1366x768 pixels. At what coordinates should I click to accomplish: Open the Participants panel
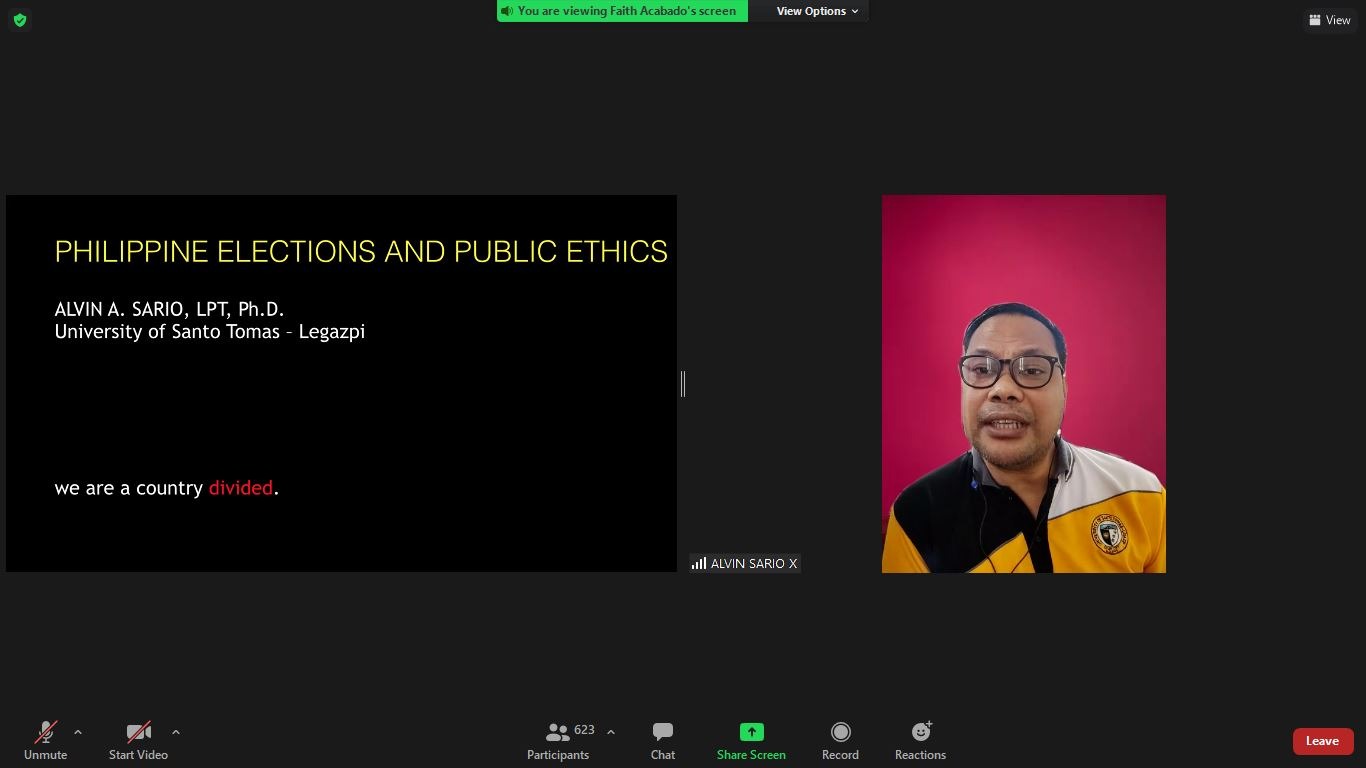(558, 740)
